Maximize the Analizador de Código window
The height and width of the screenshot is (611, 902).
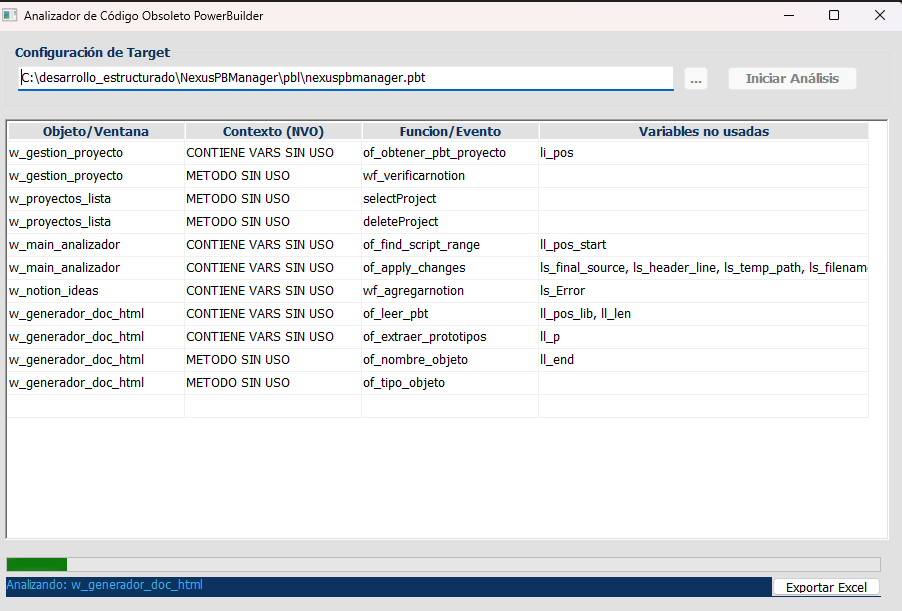coord(834,16)
